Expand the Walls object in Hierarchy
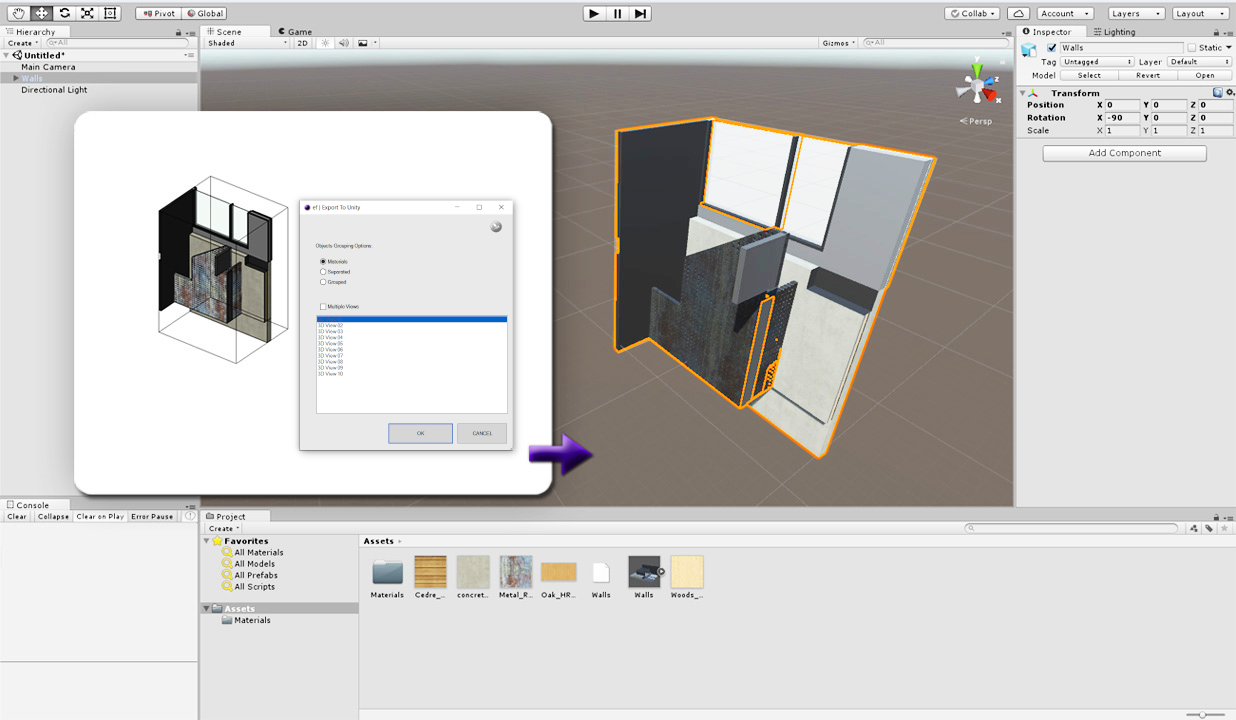This screenshot has height=720, width=1236. (x=16, y=78)
